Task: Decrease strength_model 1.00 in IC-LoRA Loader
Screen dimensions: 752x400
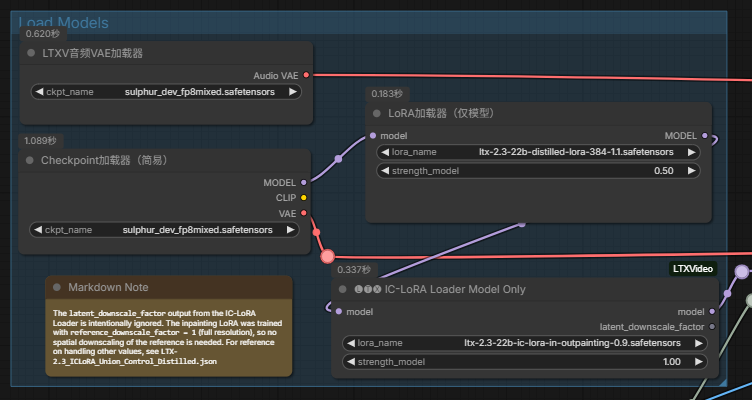Action: click(x=351, y=362)
